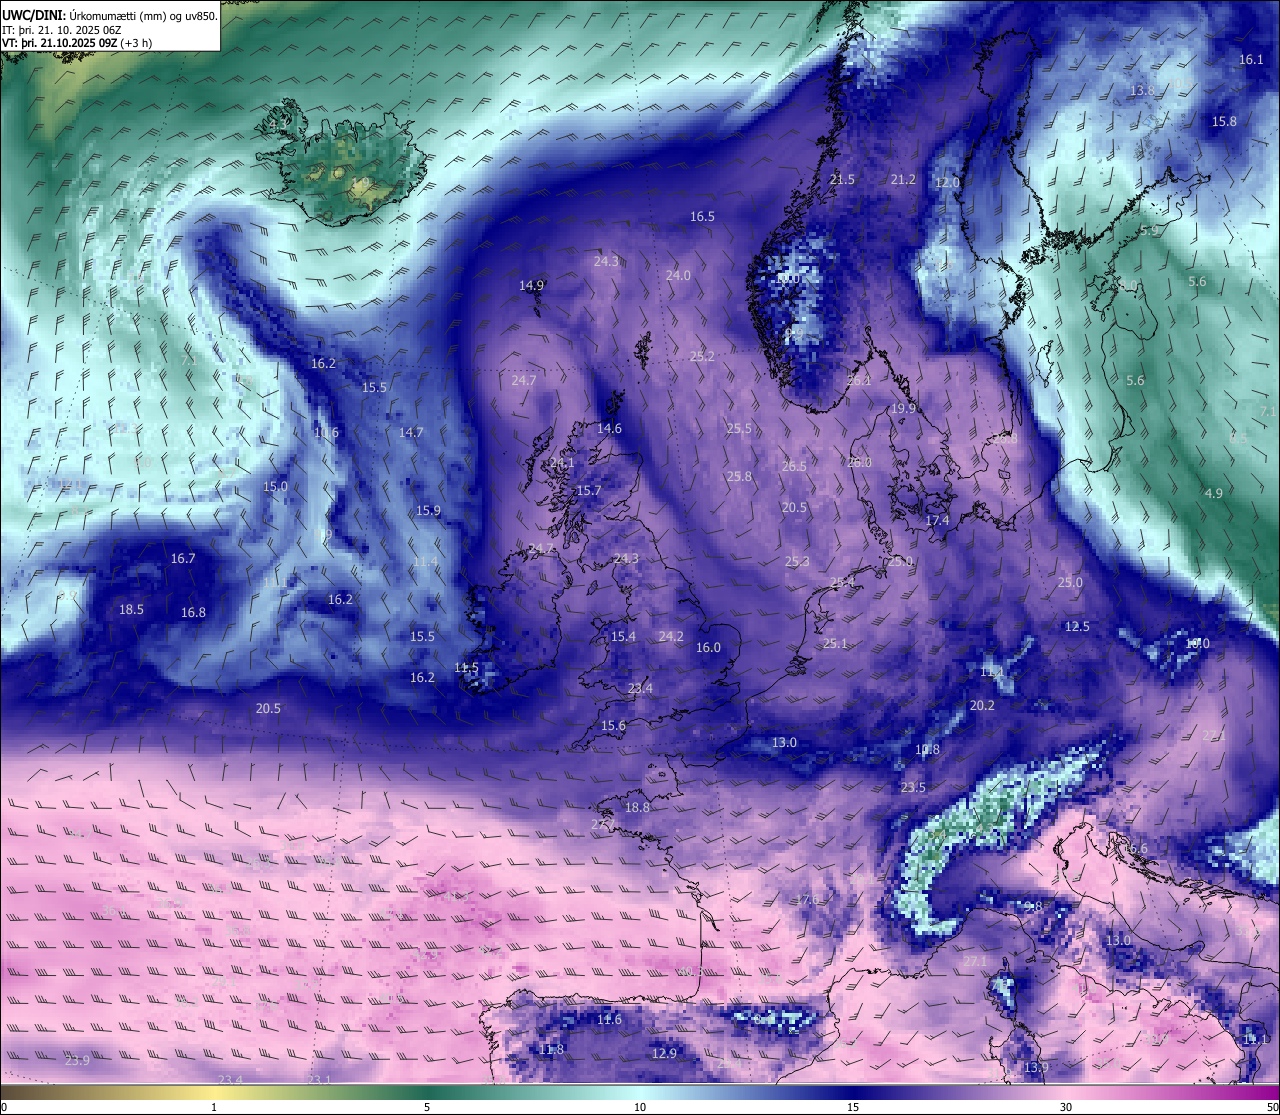
Task: Click the value 15.7 over Scotland
Action: click(x=589, y=491)
